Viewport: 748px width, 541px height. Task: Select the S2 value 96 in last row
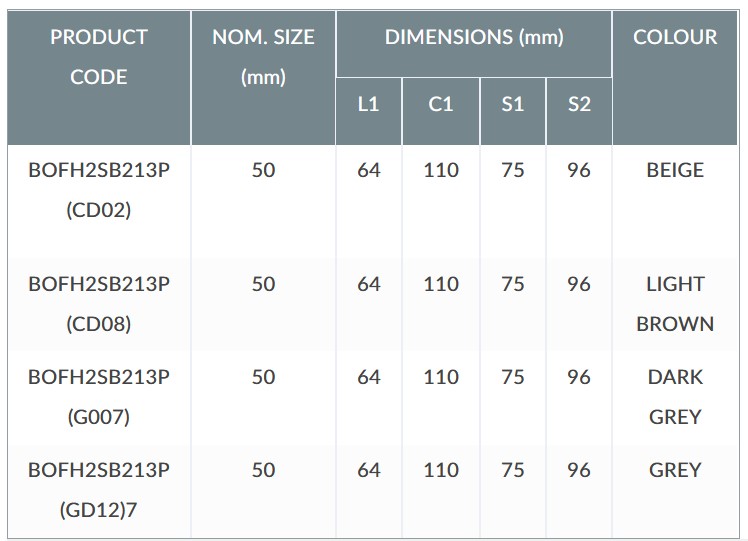coord(579,470)
